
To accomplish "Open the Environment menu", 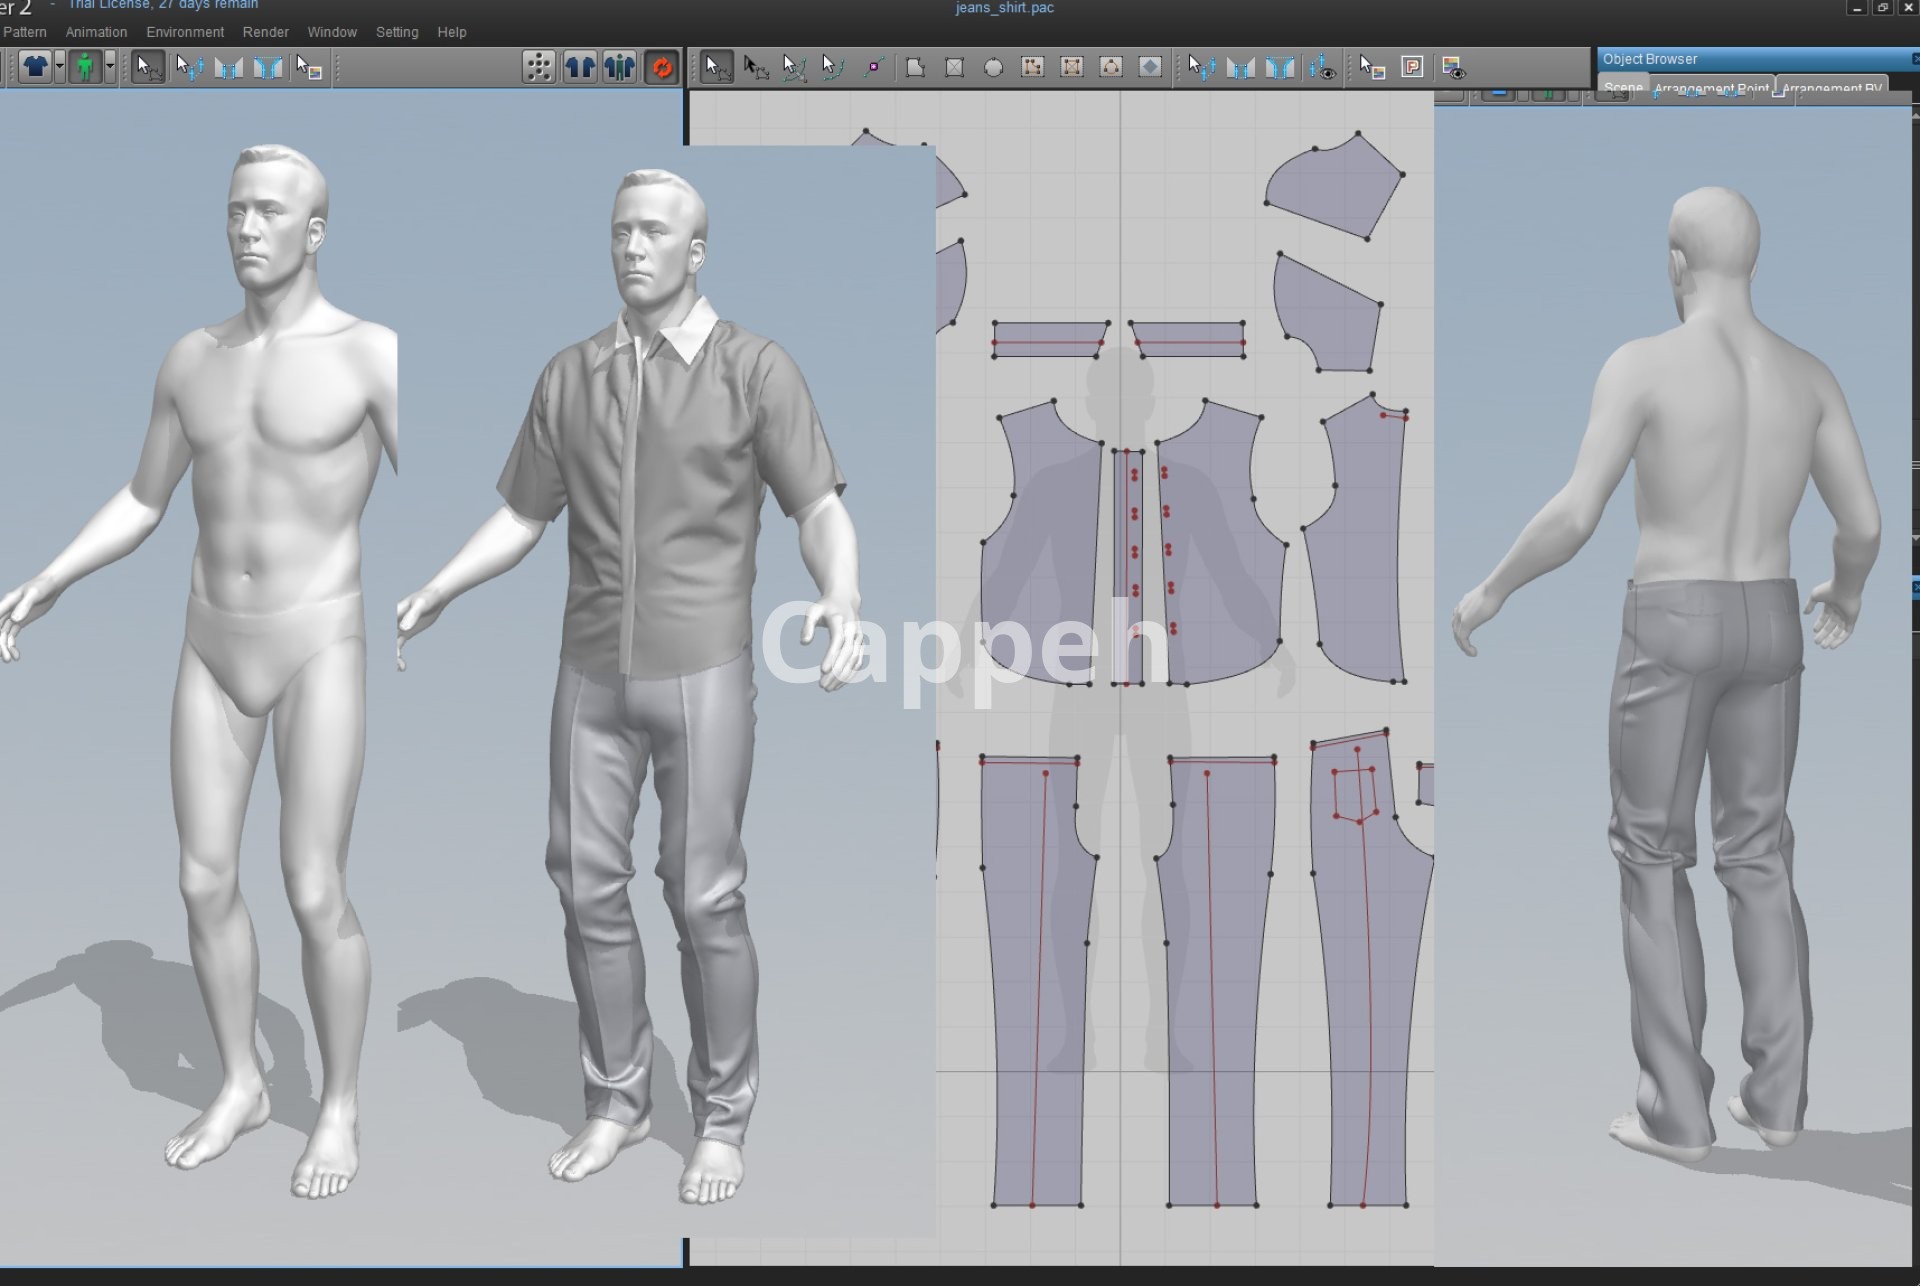I will coord(185,32).
